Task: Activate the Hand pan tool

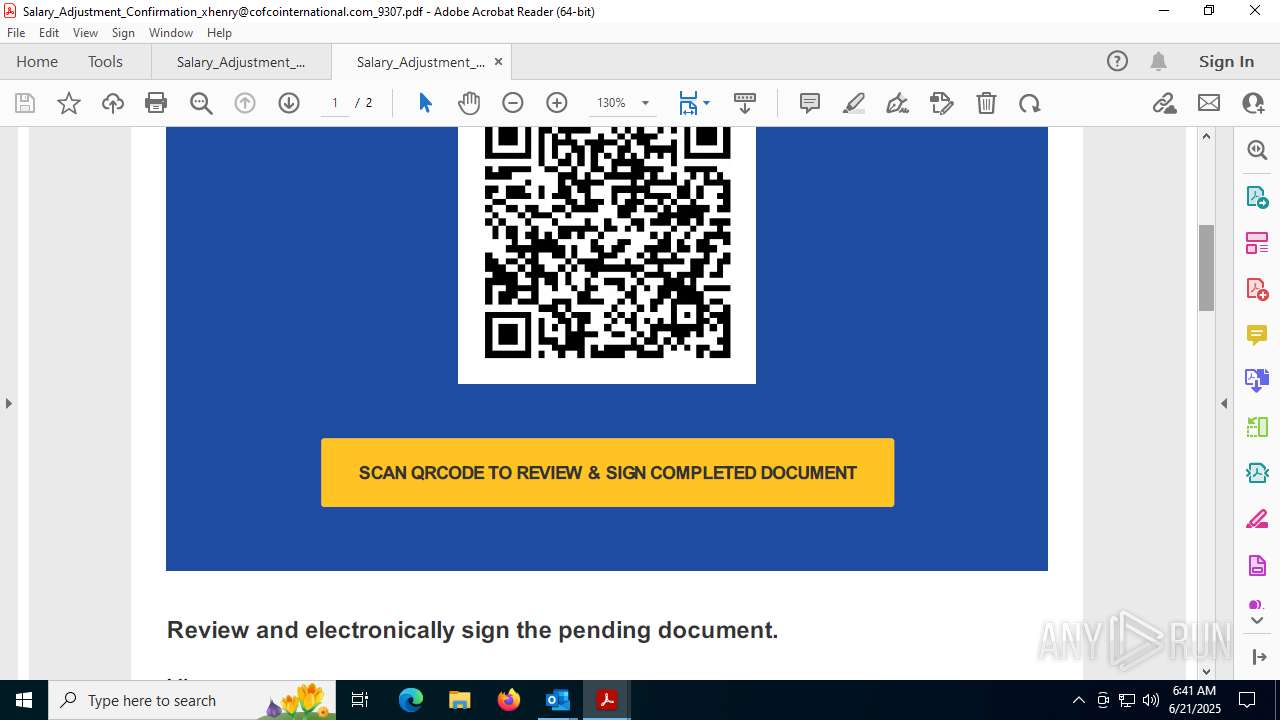Action: click(469, 103)
